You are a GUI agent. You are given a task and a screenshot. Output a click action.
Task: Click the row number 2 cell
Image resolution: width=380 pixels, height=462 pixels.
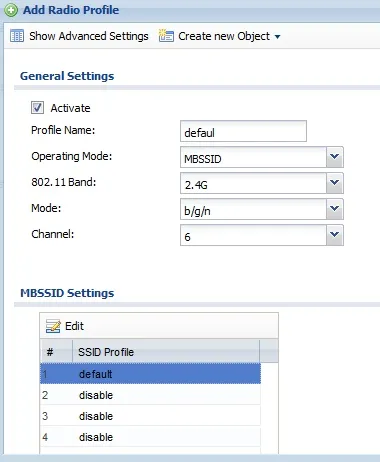[x=45, y=395]
